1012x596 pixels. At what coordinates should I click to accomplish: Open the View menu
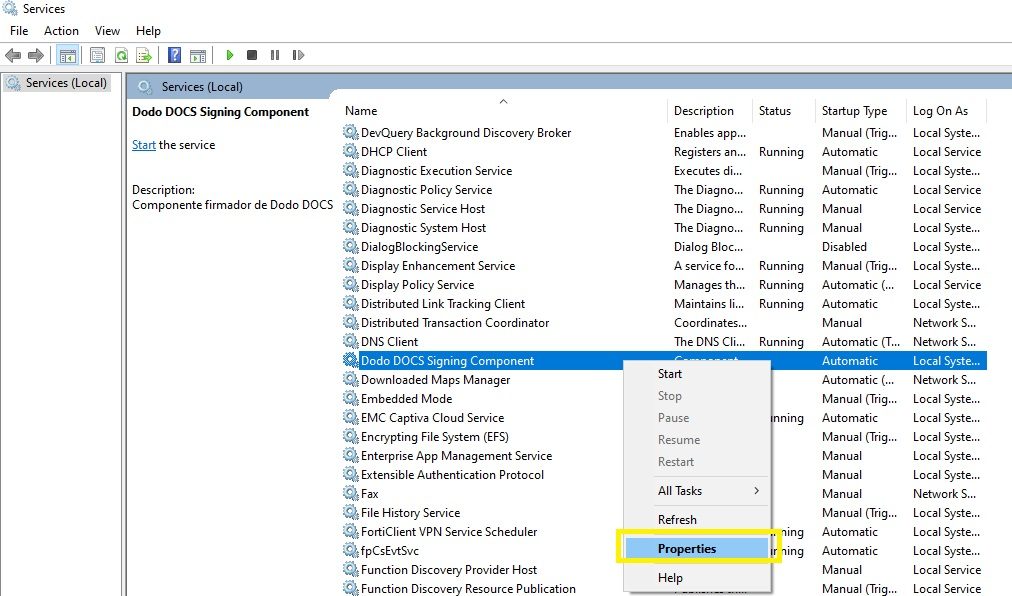(x=107, y=30)
